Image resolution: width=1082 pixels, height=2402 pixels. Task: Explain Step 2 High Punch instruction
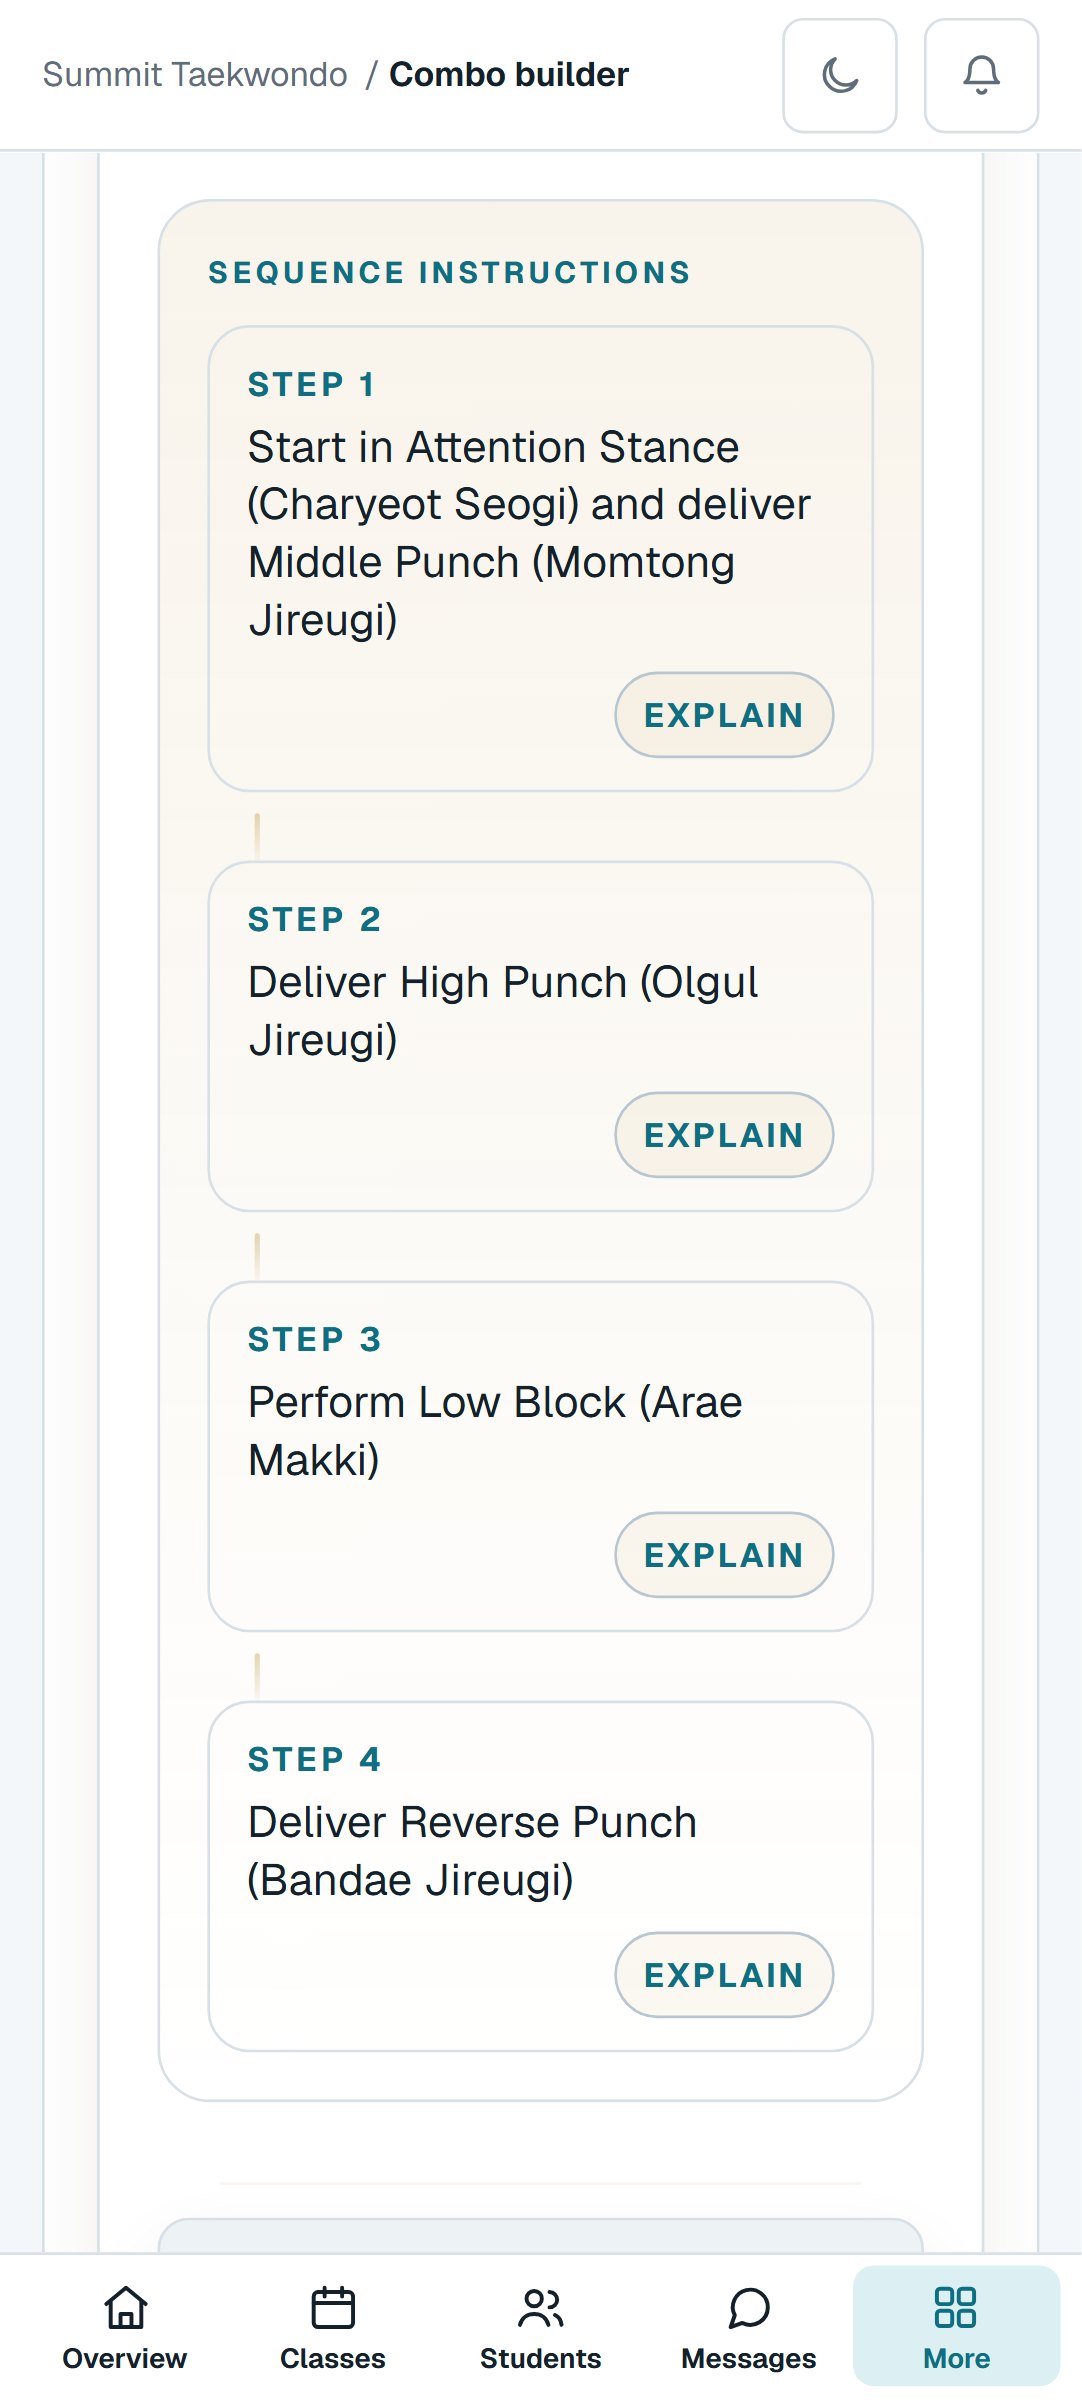724,1135
